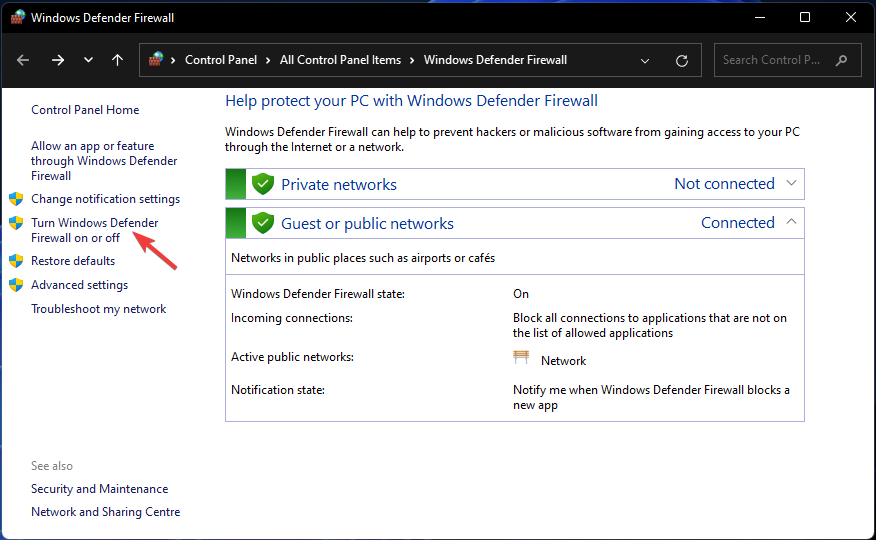The width and height of the screenshot is (876, 540).
Task: Click green shield icon for Private networks
Action: (x=263, y=184)
